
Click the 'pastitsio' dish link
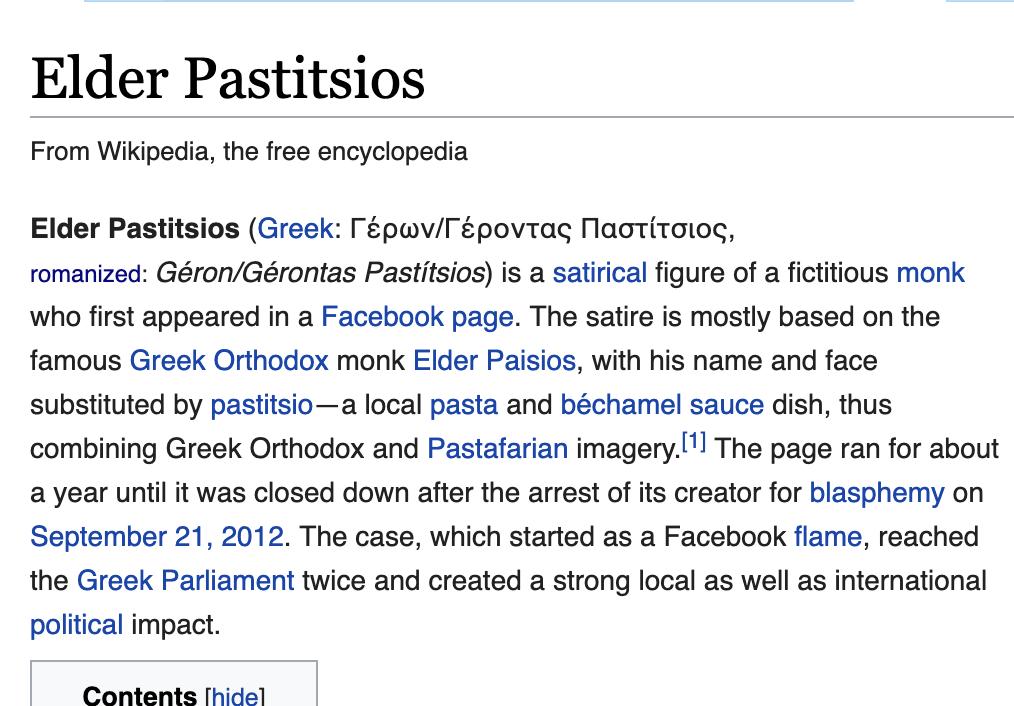(261, 405)
